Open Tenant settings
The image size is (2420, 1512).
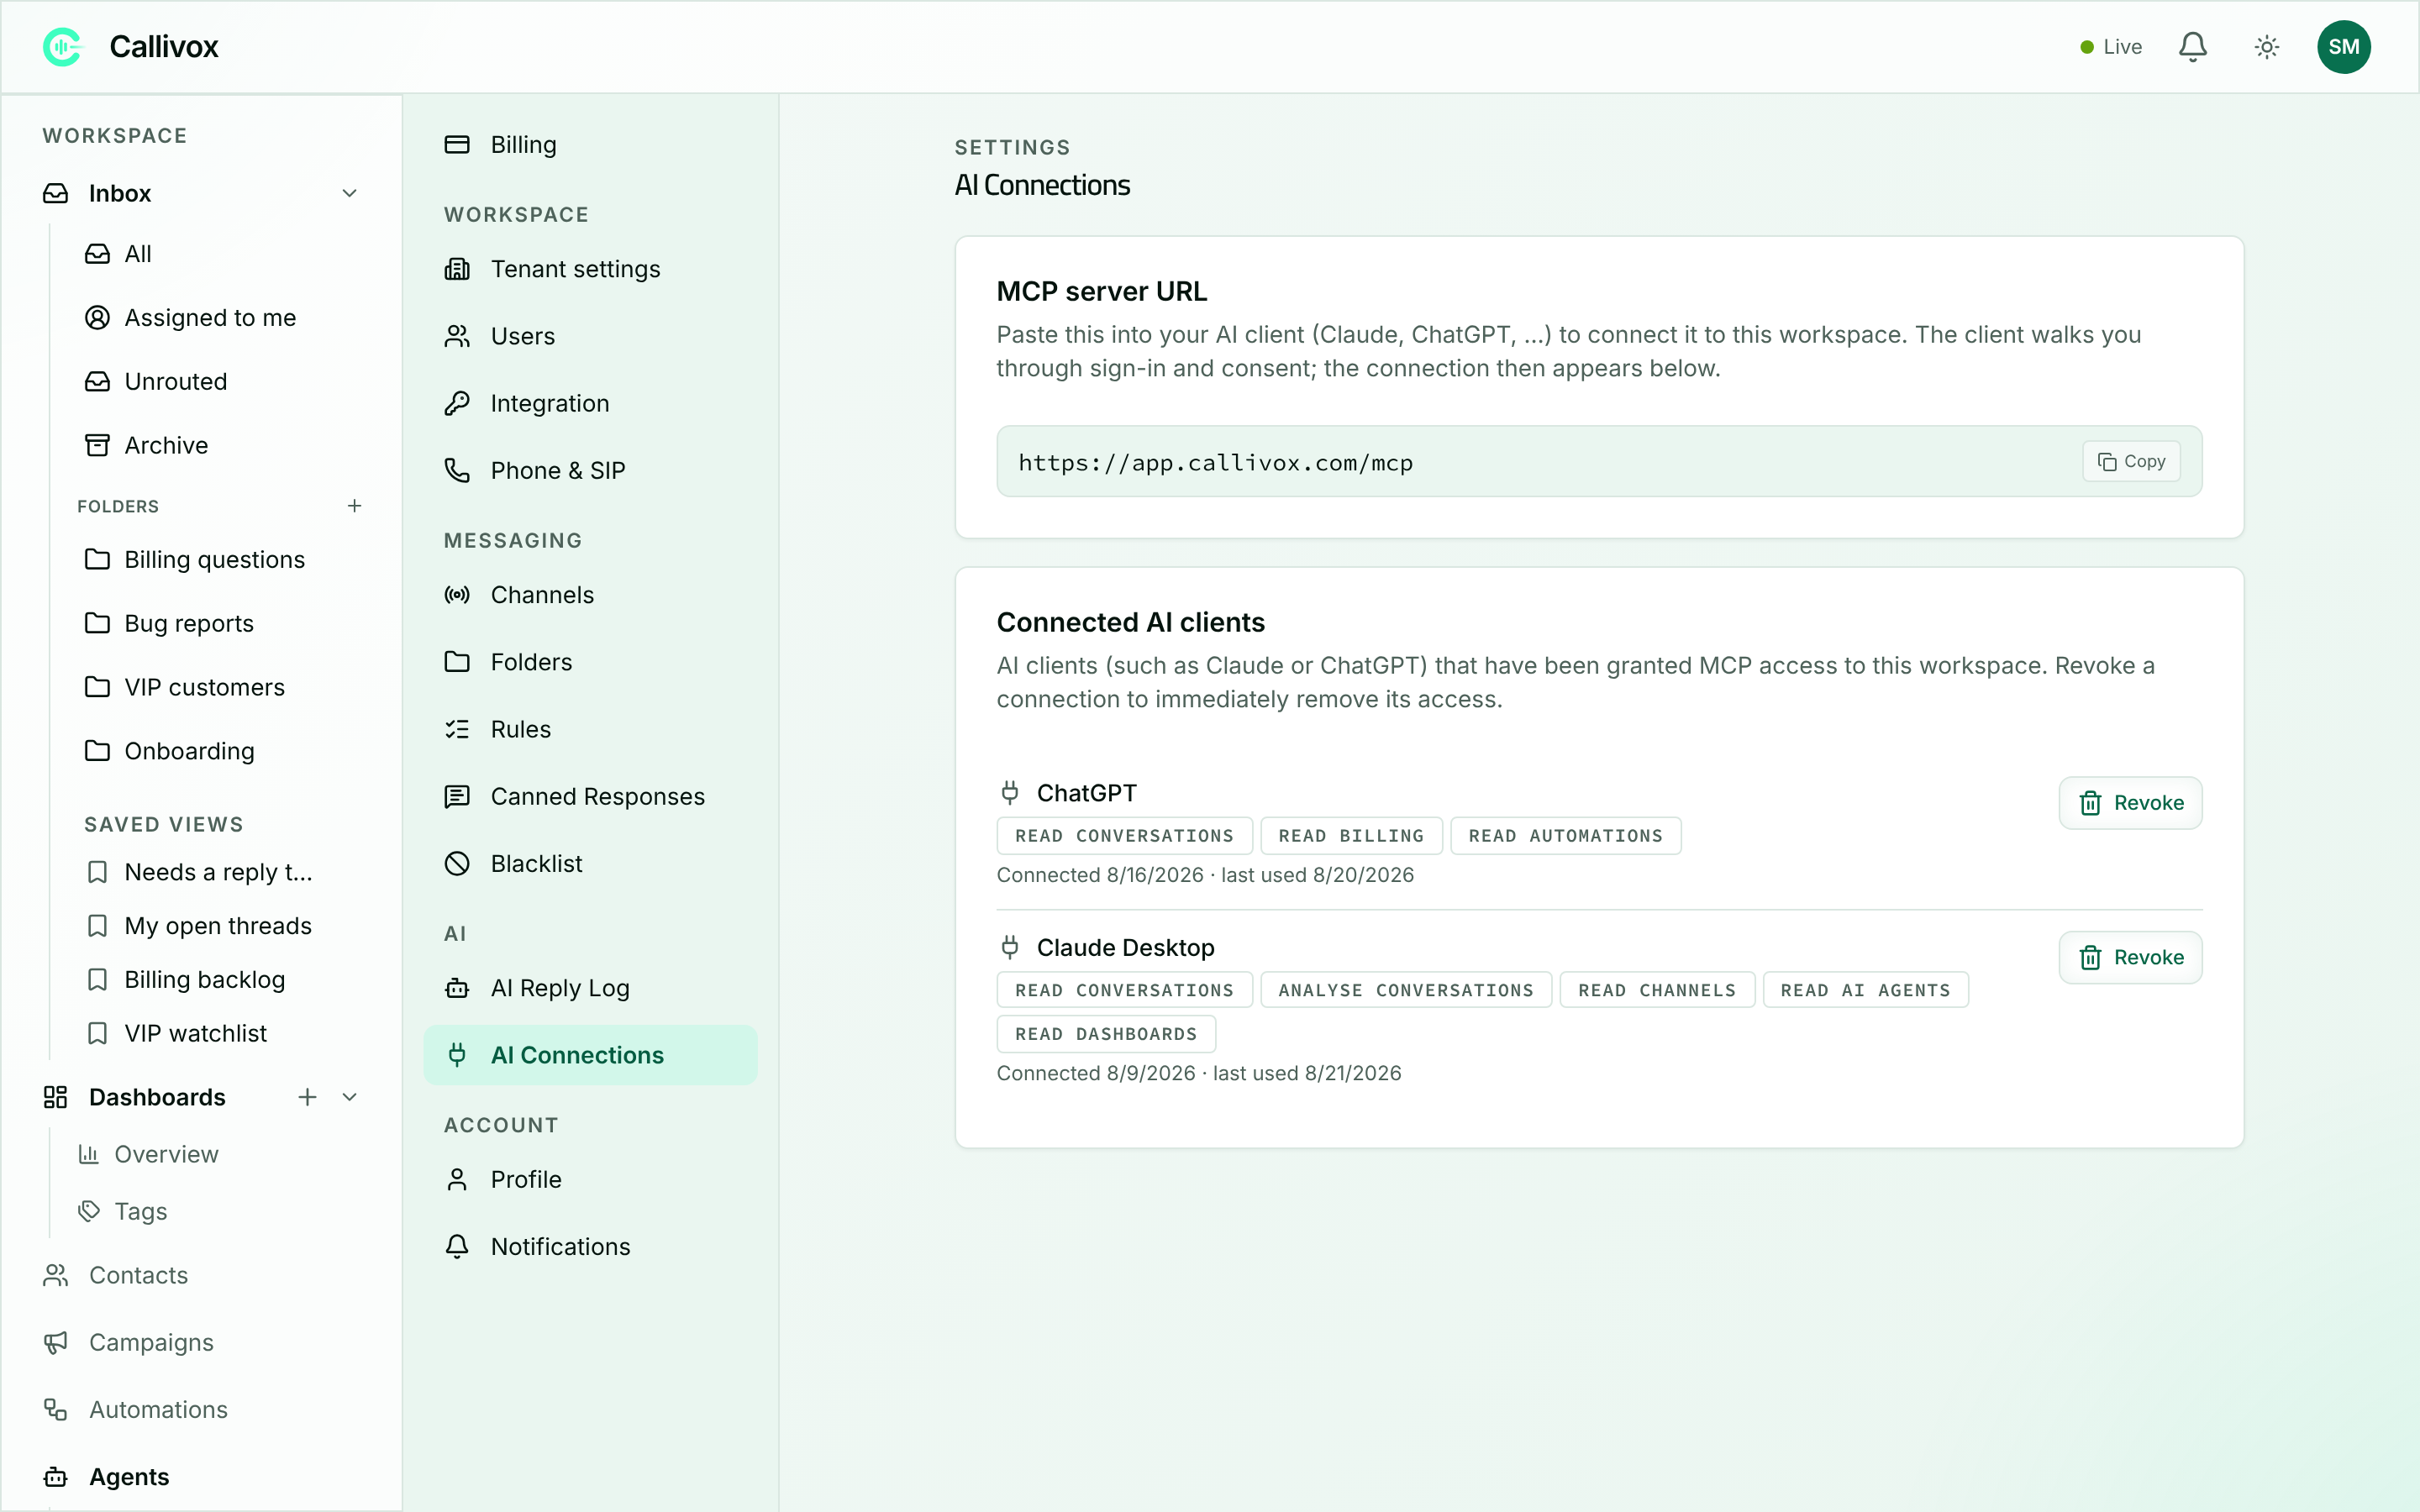click(x=590, y=269)
